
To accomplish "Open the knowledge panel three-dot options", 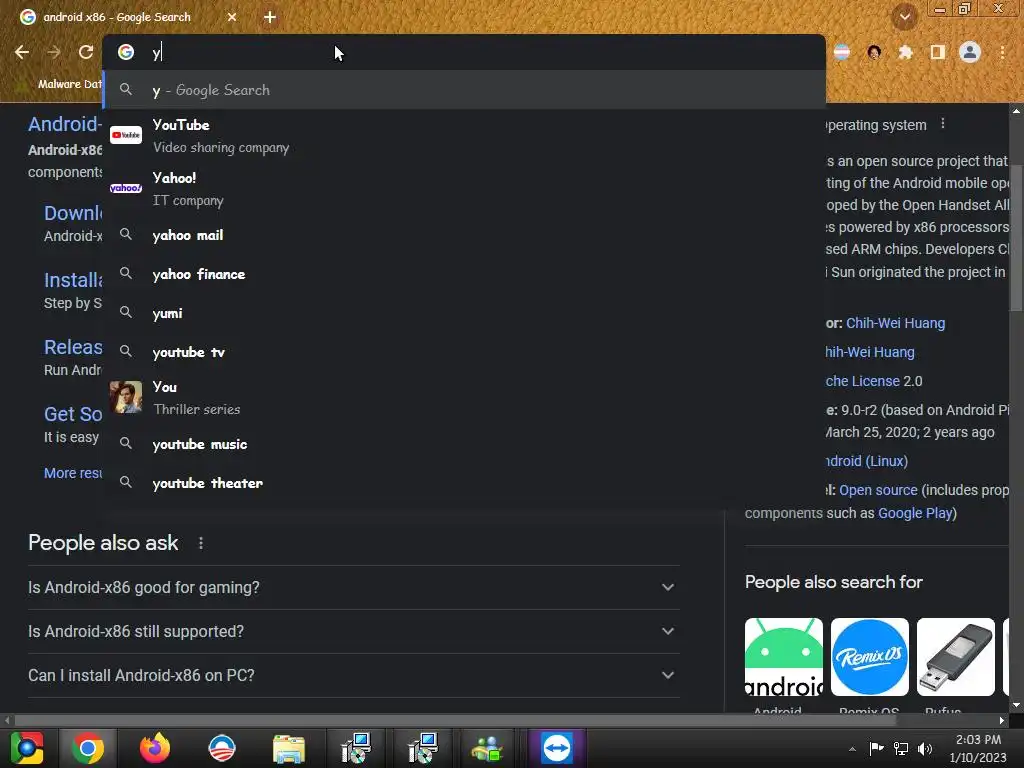I will [942, 123].
